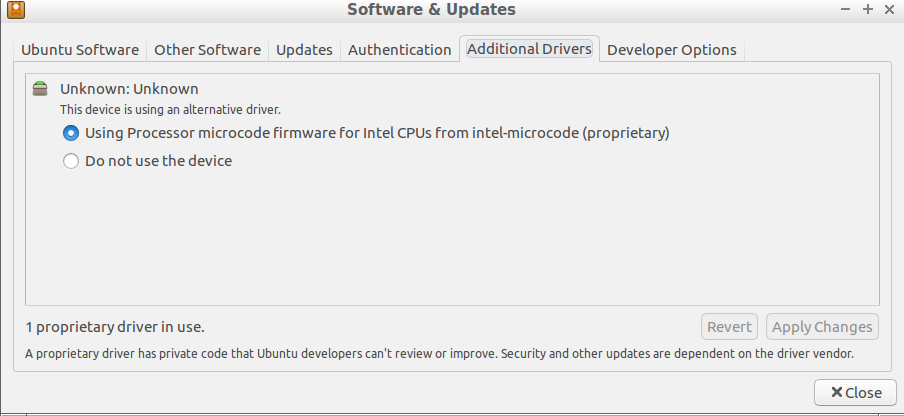Viewport: 904px width, 416px height.
Task: Maximize window with the plus icon
Action: click(868, 9)
